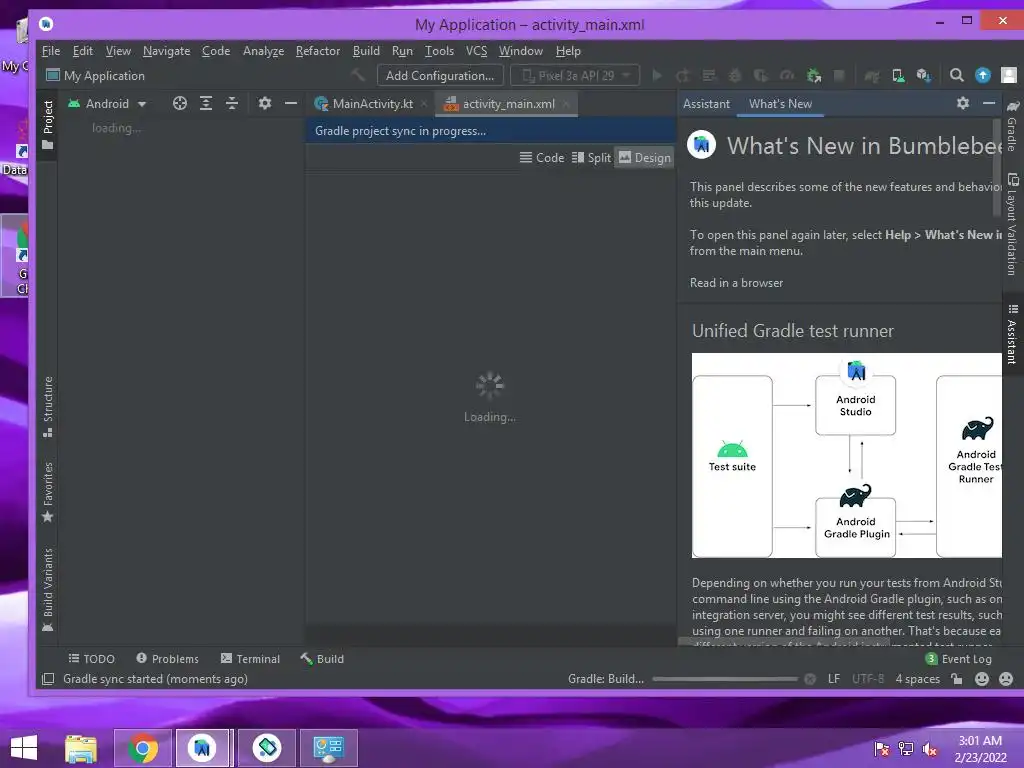This screenshot has width=1024, height=768.
Task: Open the Terminal tool window
Action: (x=250, y=659)
